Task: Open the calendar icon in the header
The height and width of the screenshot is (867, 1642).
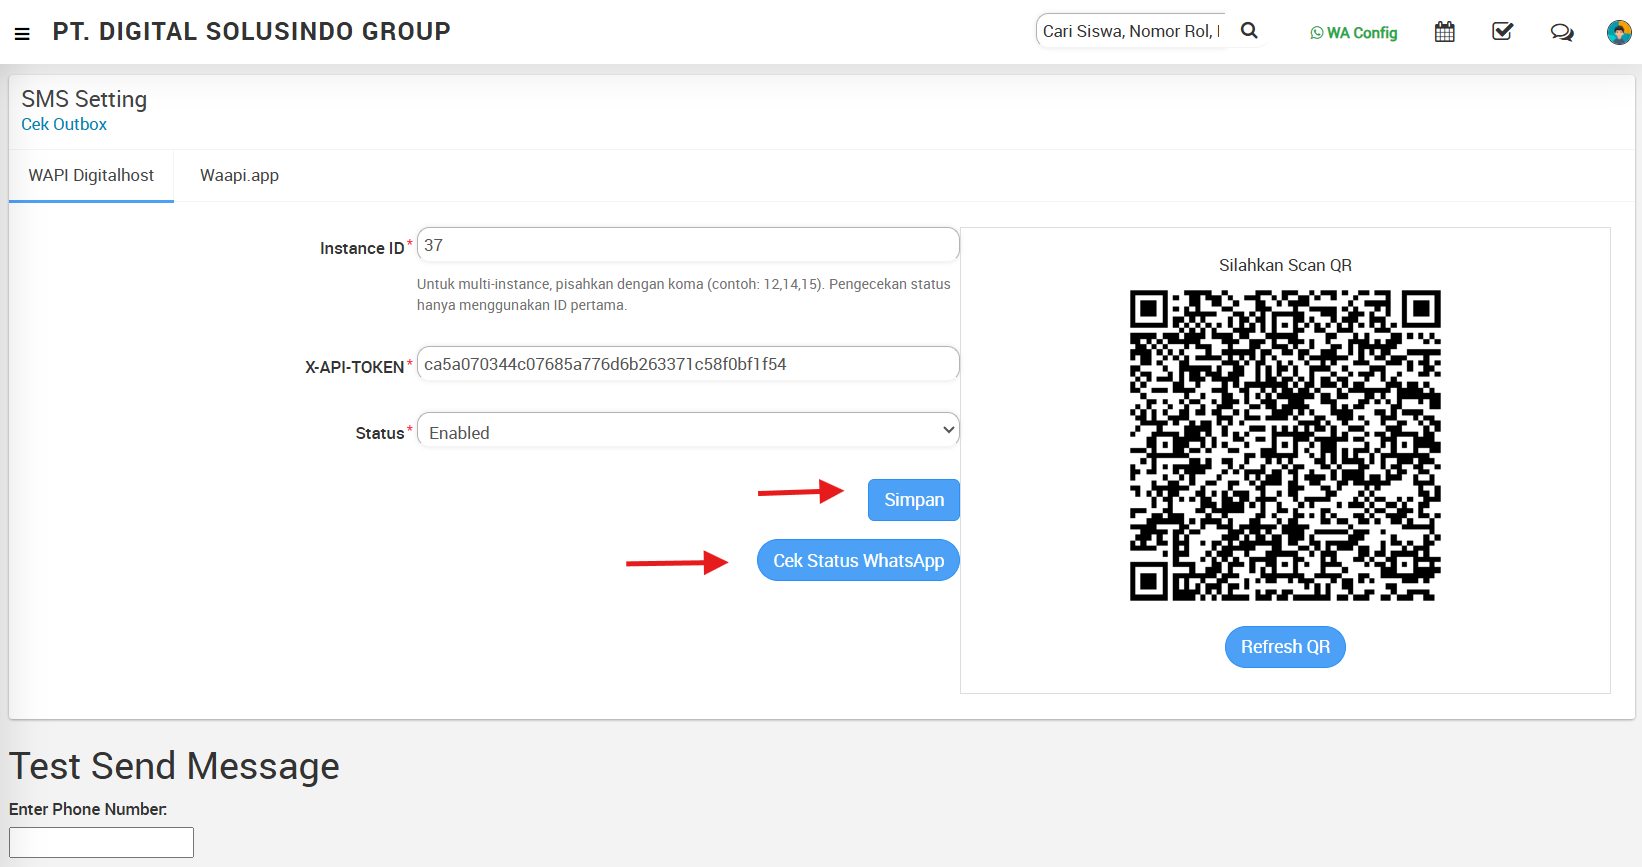Action: coord(1444,32)
